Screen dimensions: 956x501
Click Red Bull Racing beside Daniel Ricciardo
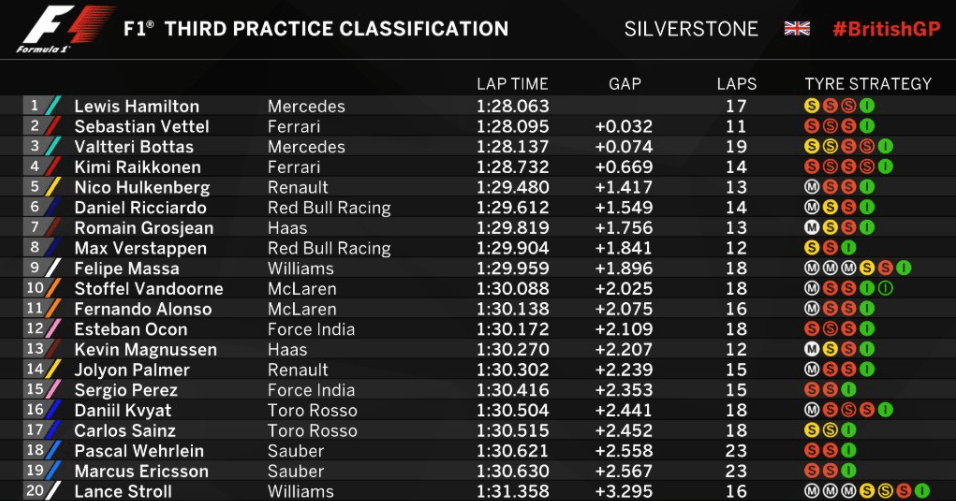(x=329, y=208)
